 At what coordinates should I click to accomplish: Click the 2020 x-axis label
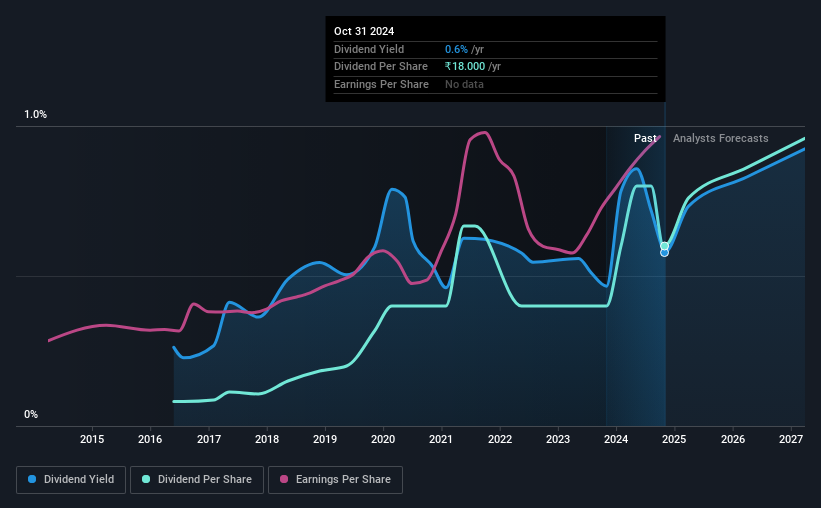coord(383,439)
